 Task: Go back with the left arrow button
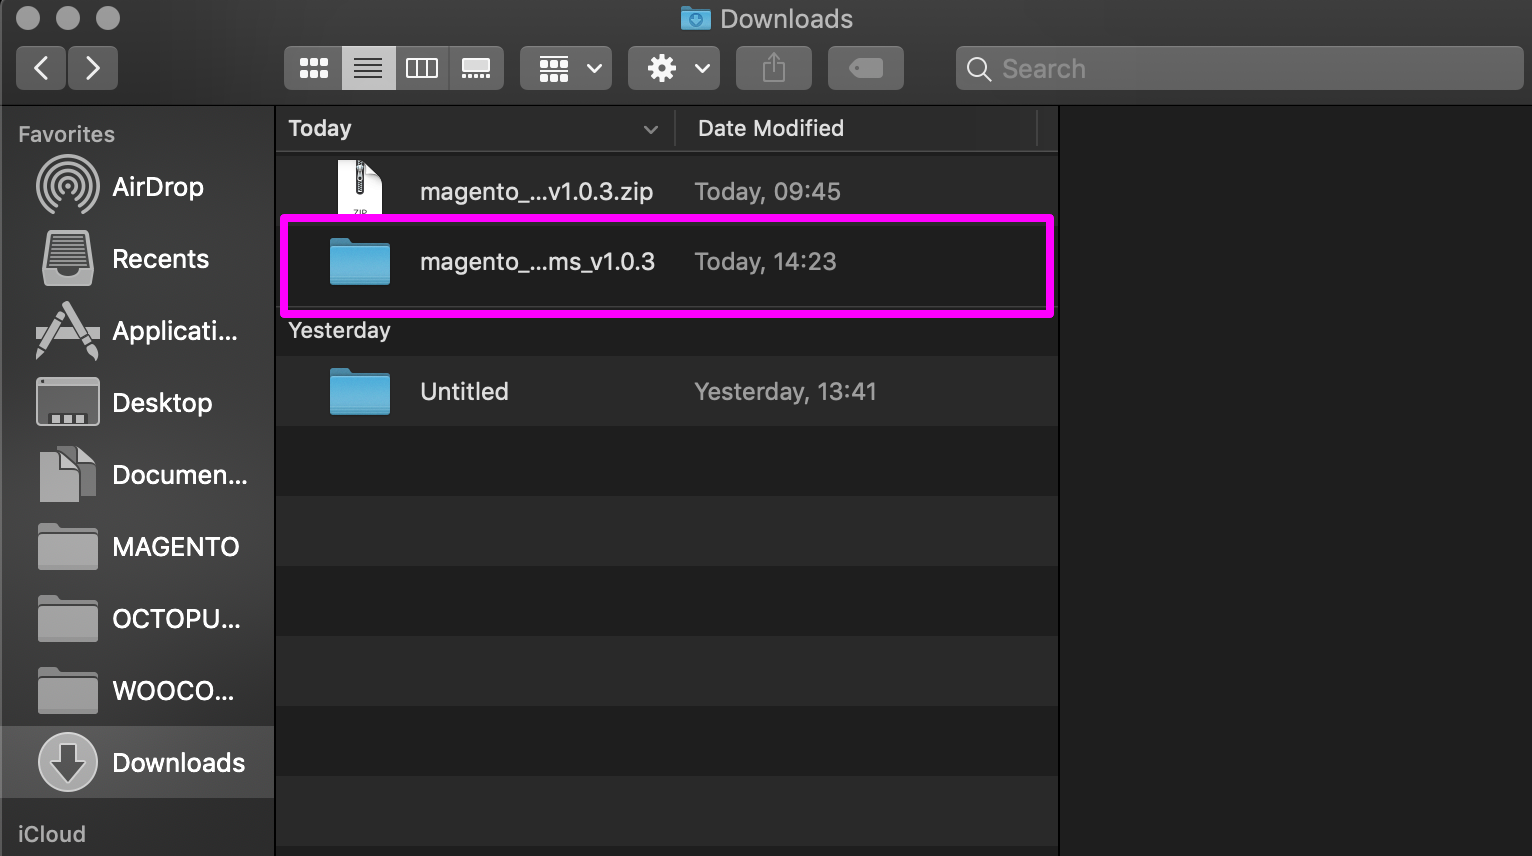click(41, 68)
